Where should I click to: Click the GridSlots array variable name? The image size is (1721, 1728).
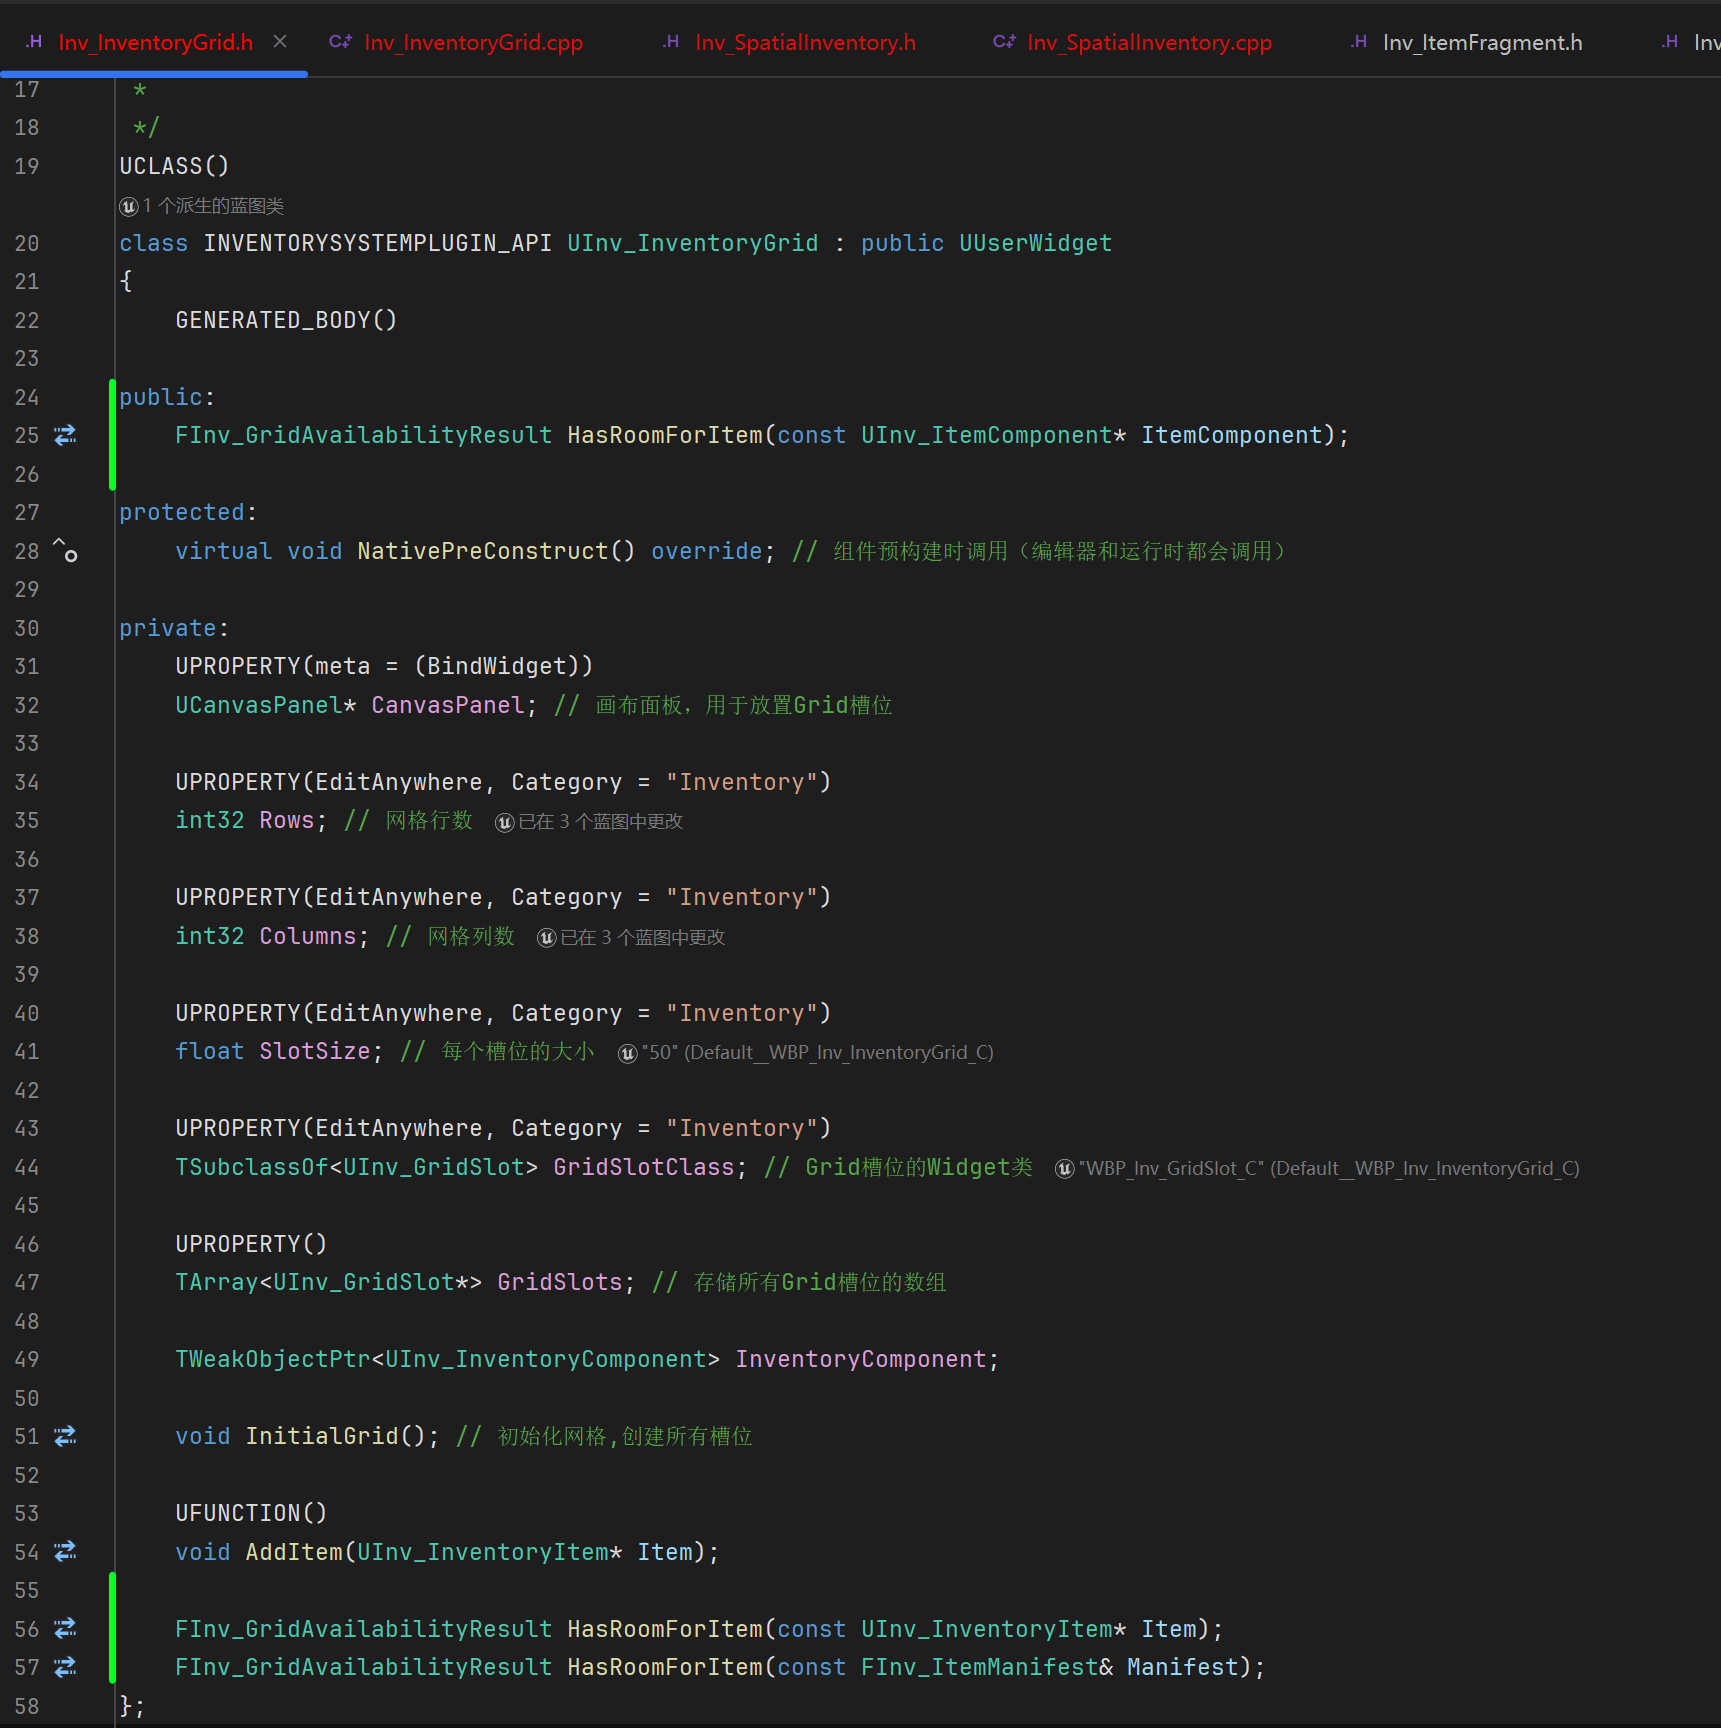coord(559,1282)
